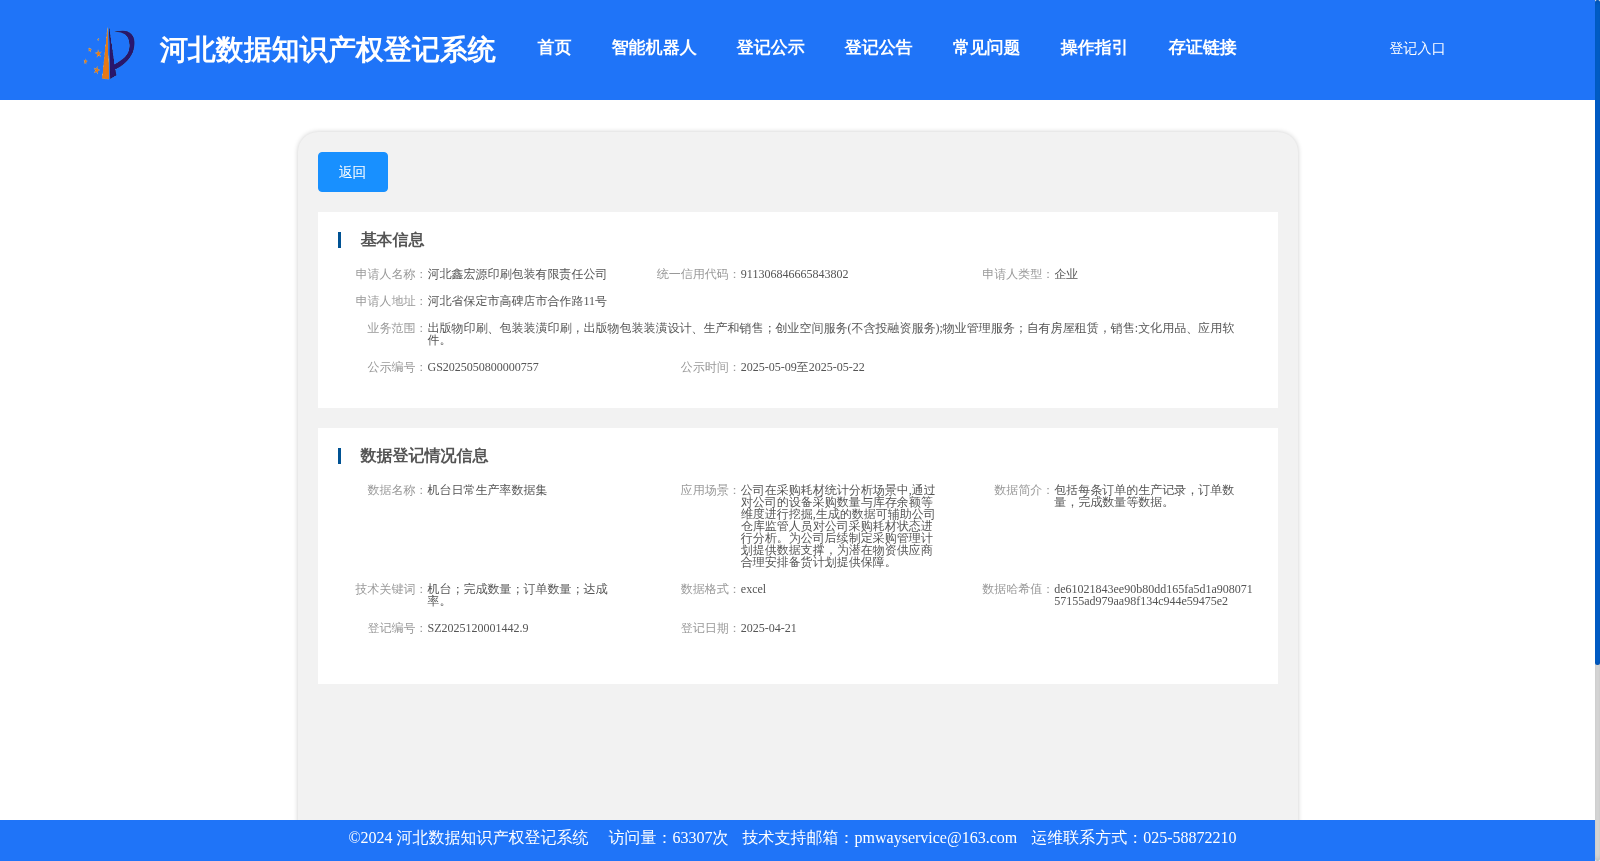
Task: Click the 返回 button
Action: click(x=353, y=172)
